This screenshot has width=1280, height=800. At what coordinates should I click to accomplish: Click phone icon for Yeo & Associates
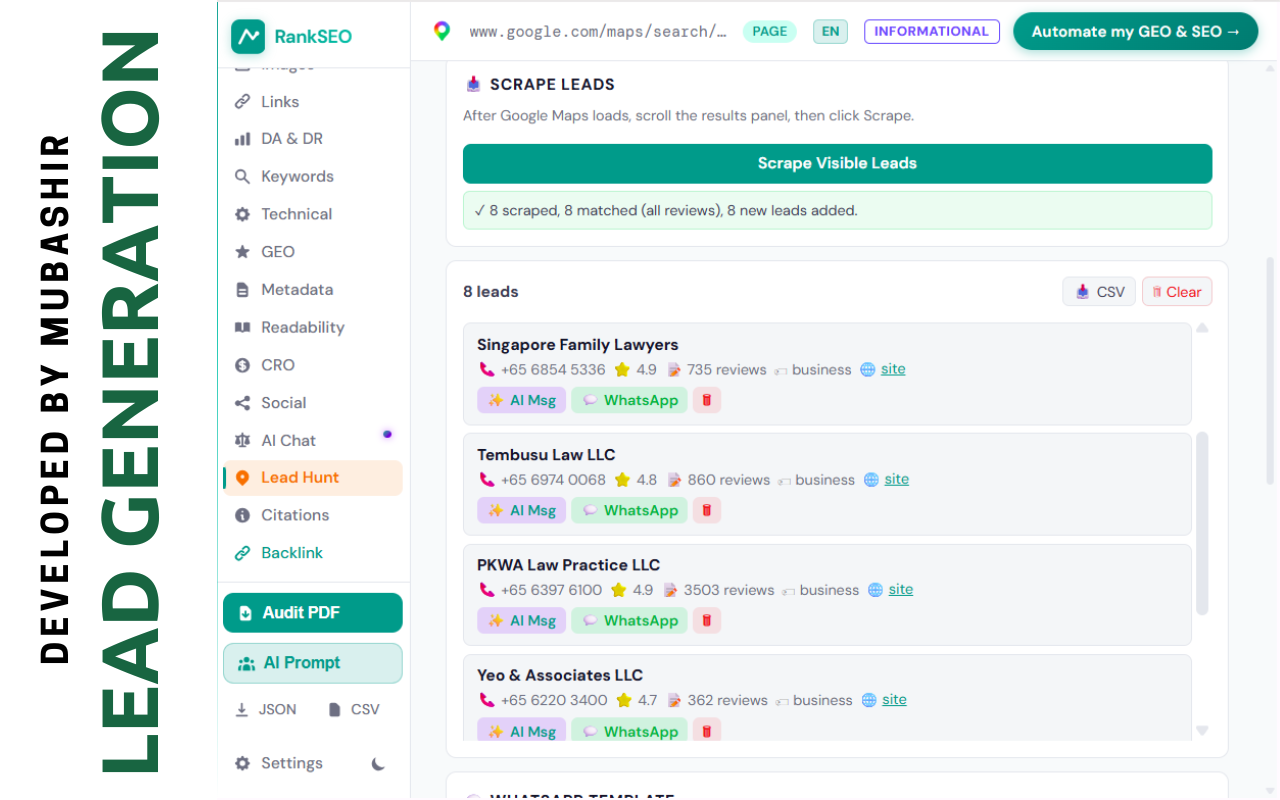point(487,700)
